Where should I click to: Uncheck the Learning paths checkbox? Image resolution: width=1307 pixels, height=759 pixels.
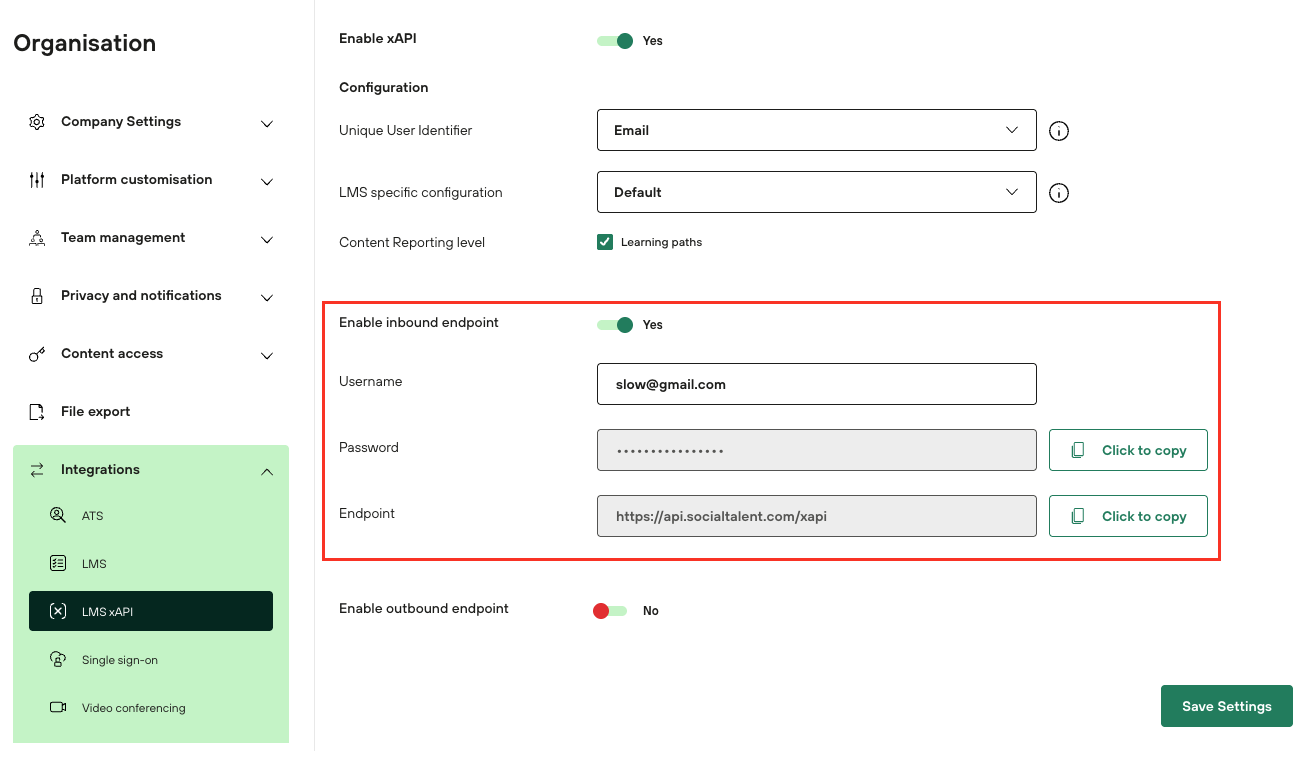(x=605, y=242)
